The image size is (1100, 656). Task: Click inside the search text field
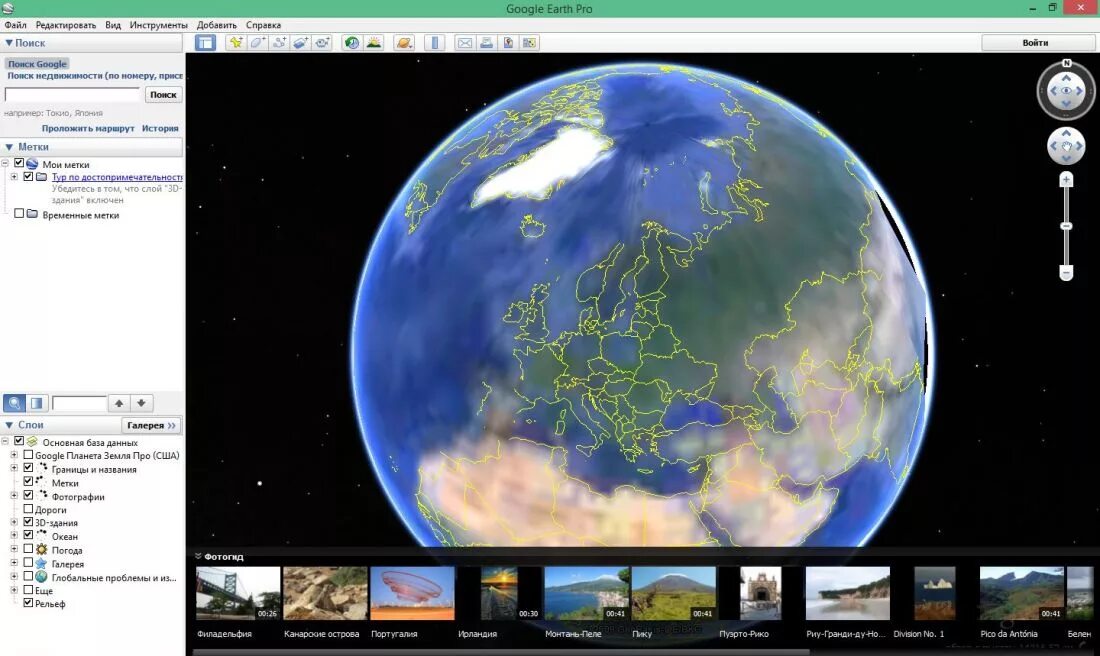73,95
